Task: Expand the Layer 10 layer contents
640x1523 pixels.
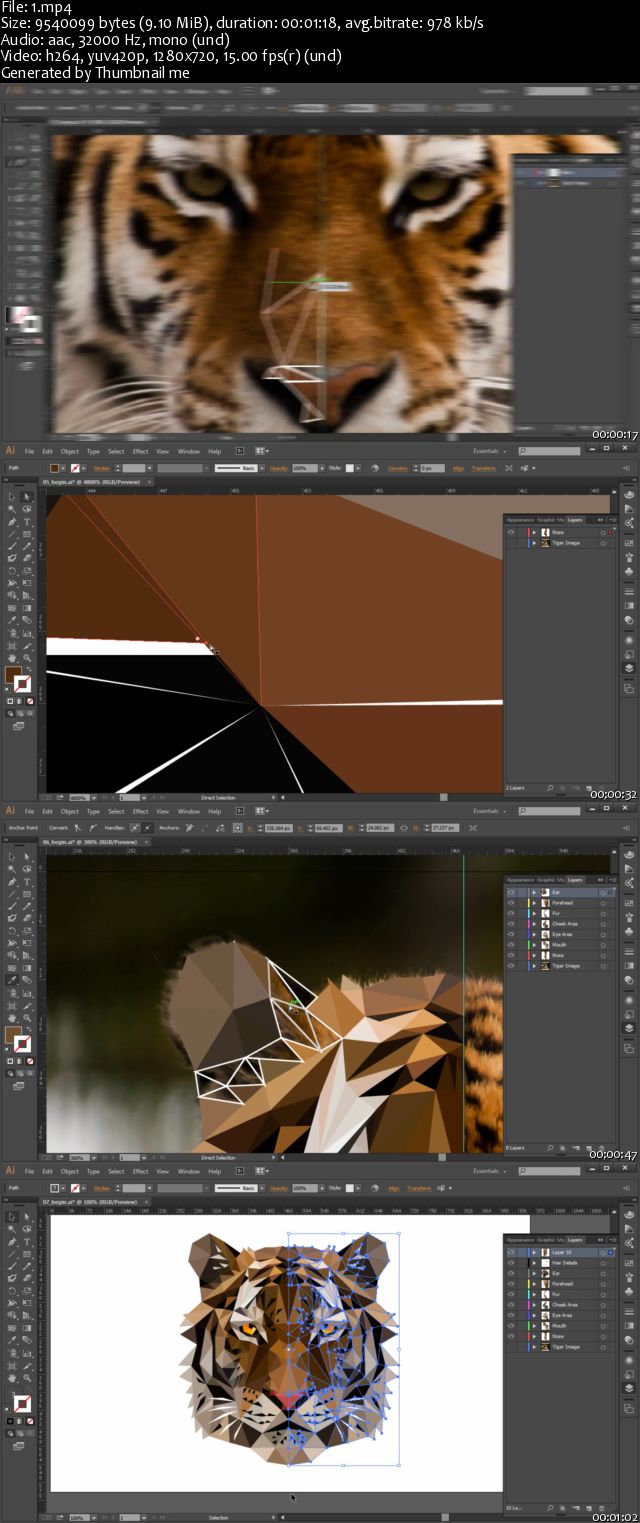Action: coord(534,1252)
